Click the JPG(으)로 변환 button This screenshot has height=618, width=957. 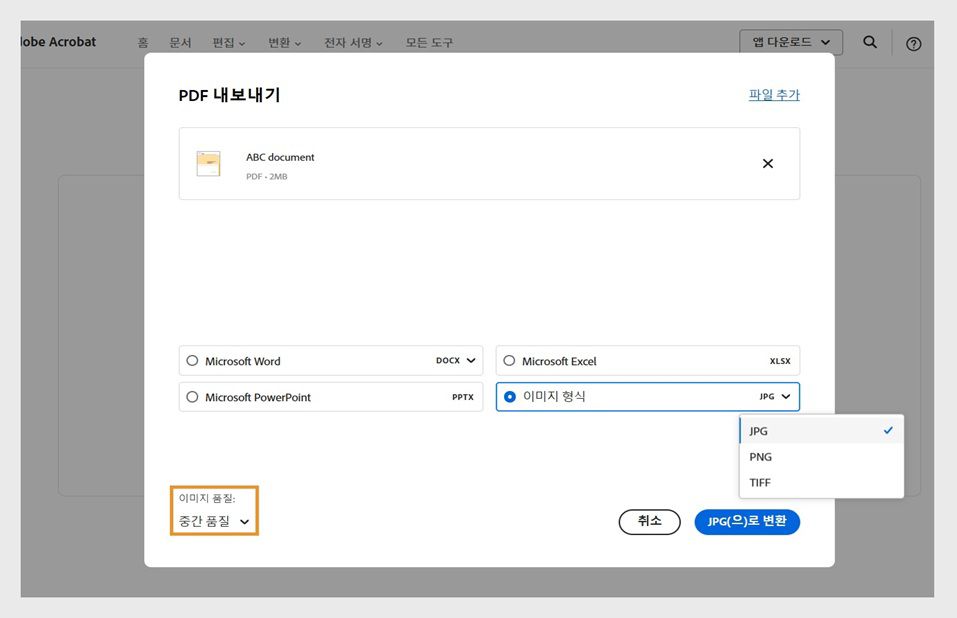(x=747, y=521)
